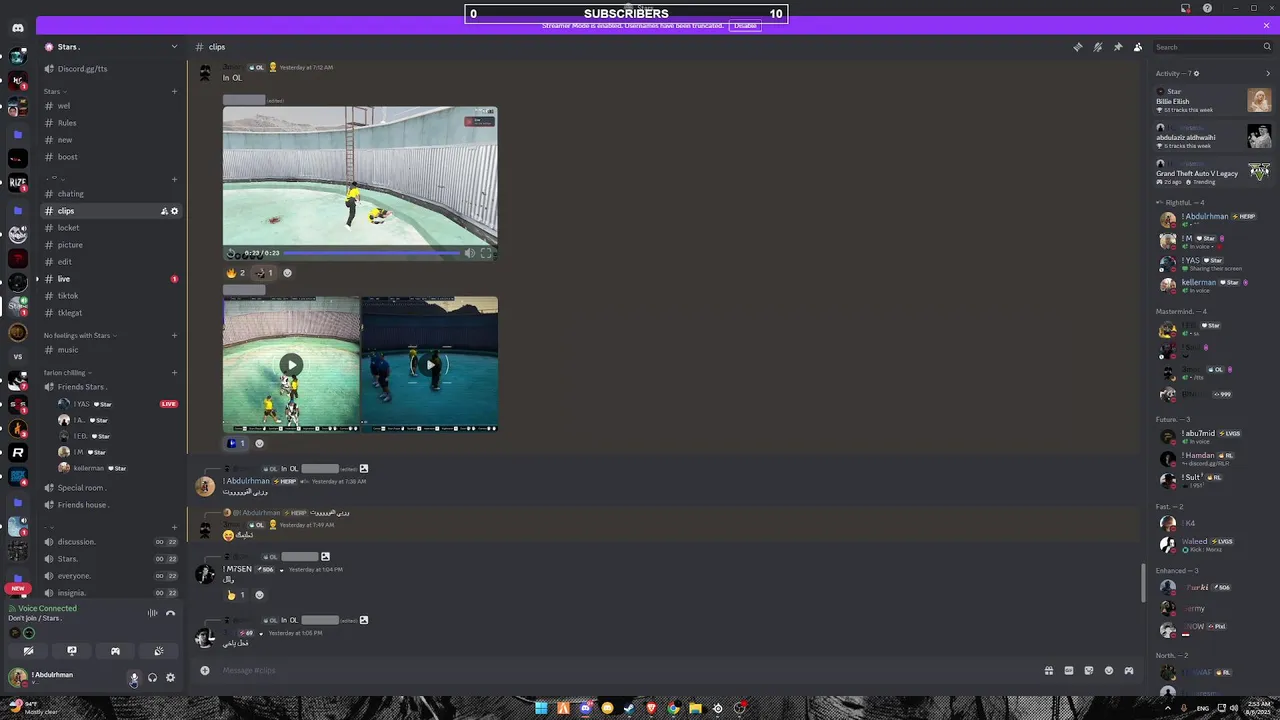Toggle headphones deafen
Viewport: 1280px width, 720px height.
pos(152,678)
